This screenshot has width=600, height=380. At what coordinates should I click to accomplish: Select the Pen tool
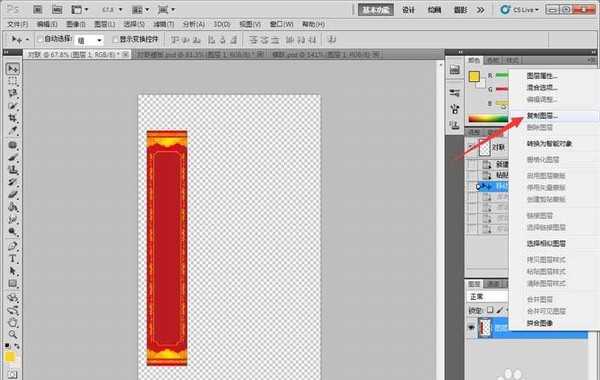13,246
